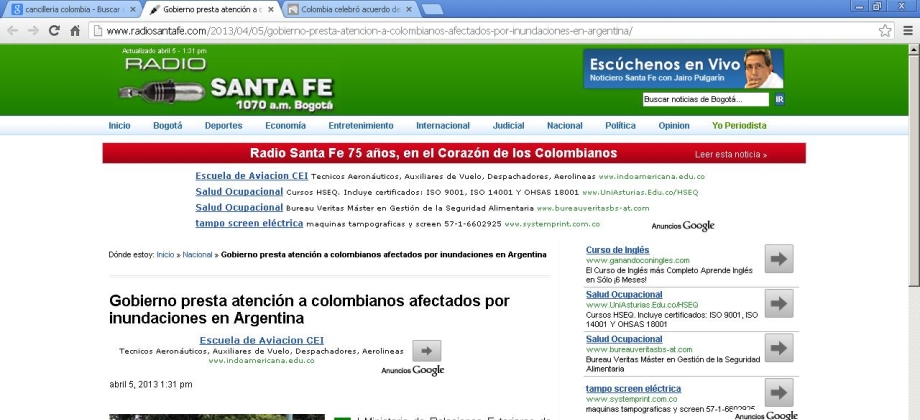The image size is (920, 420).
Task: Switch to the 'cancilleria colombia - Buscar' tab
Action: coord(73,9)
